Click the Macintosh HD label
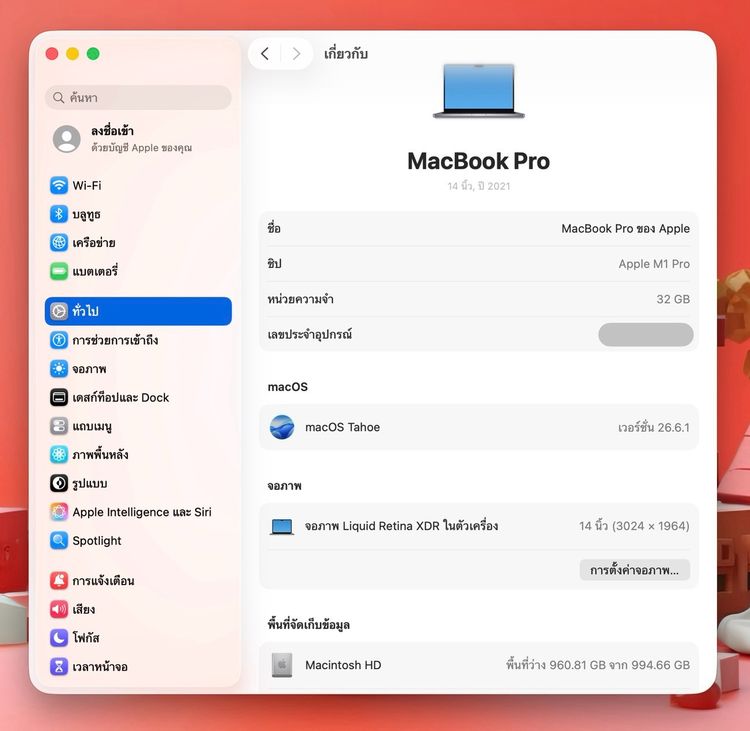This screenshot has height=731, width=750. point(343,665)
